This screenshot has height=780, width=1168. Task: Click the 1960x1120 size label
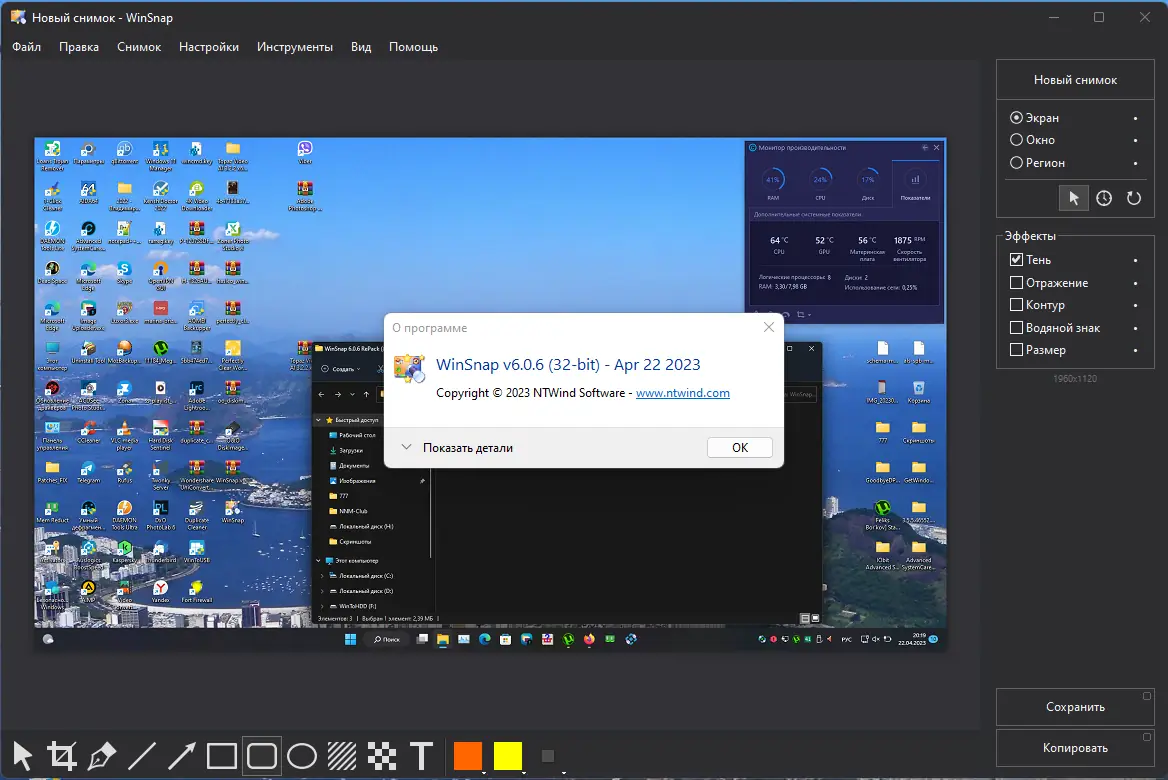pyautogui.click(x=1075, y=378)
